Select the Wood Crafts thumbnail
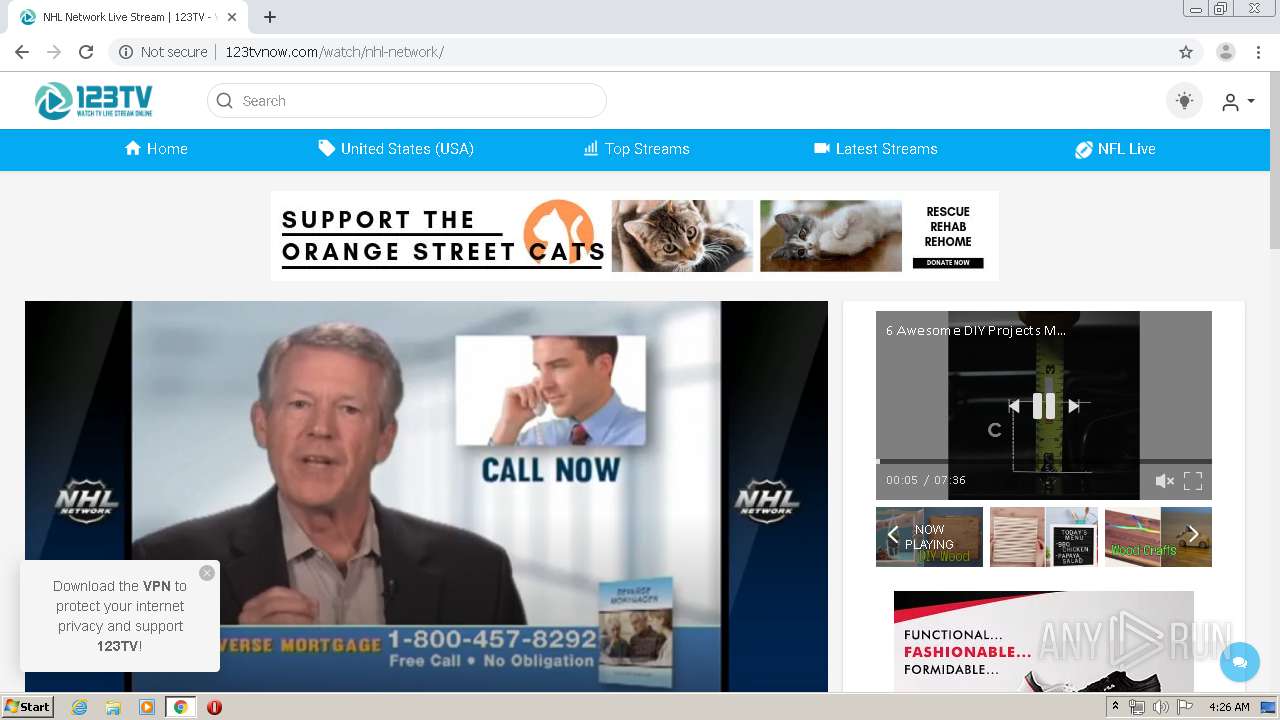 tap(1158, 537)
